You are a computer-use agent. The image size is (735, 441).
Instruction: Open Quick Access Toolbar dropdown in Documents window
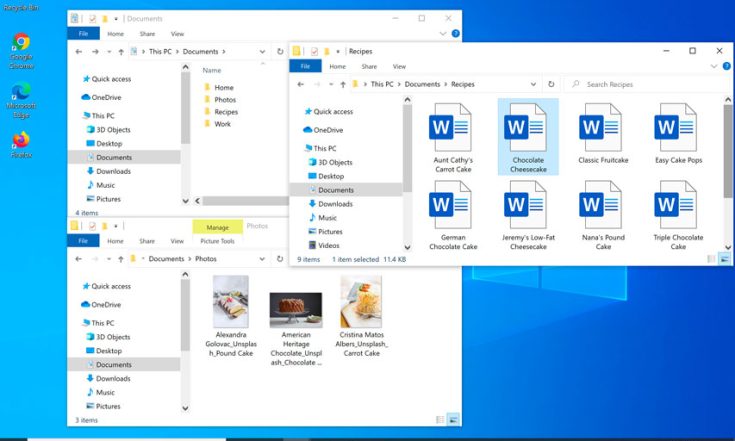(118, 18)
